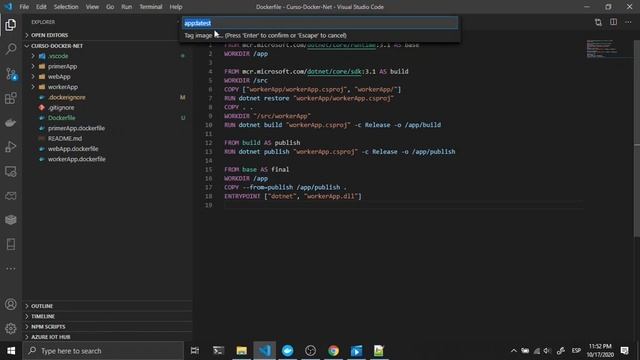Expand the NPM Scripts section
The image size is (640, 360).
point(108,327)
